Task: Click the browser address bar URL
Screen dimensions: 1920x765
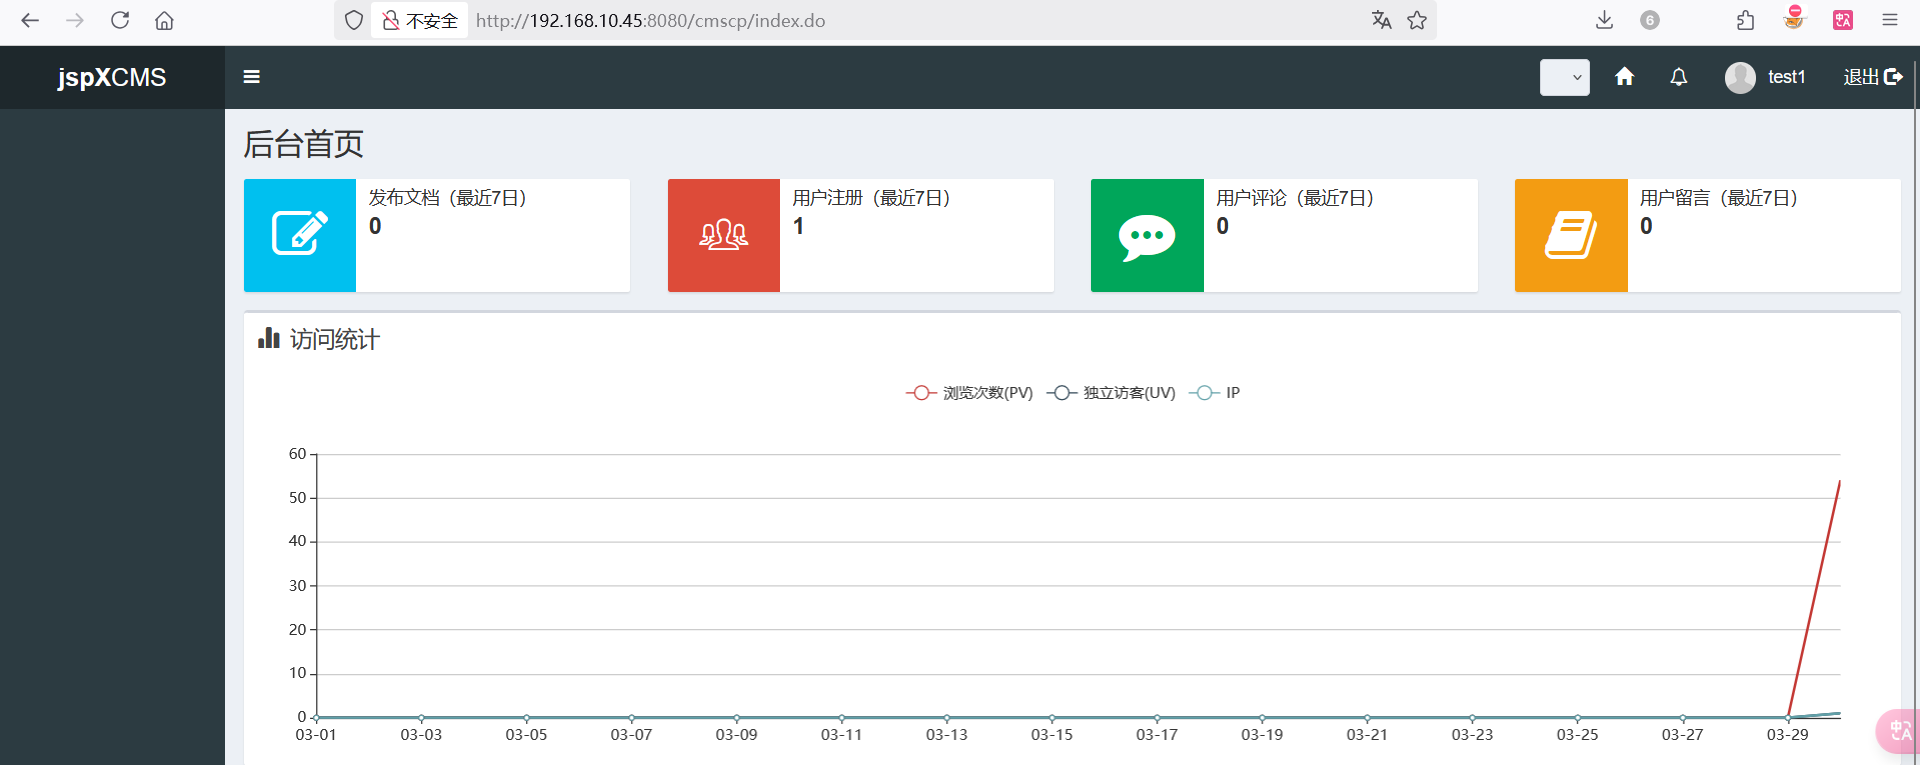Action: (650, 20)
